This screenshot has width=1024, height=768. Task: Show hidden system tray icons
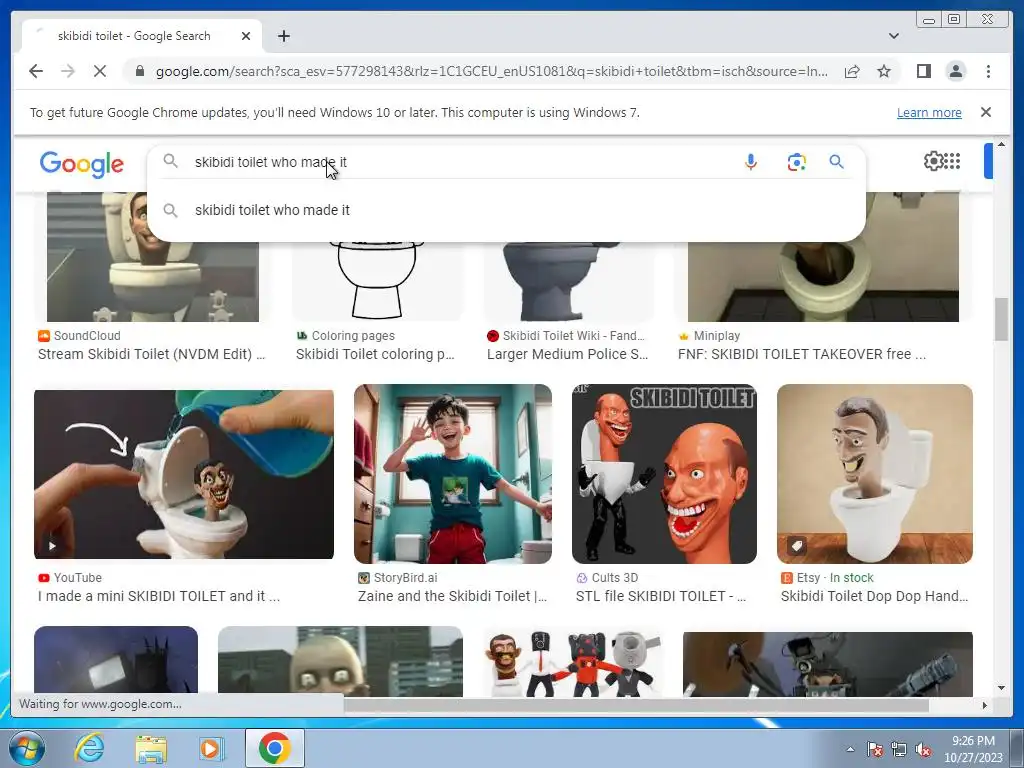click(850, 749)
